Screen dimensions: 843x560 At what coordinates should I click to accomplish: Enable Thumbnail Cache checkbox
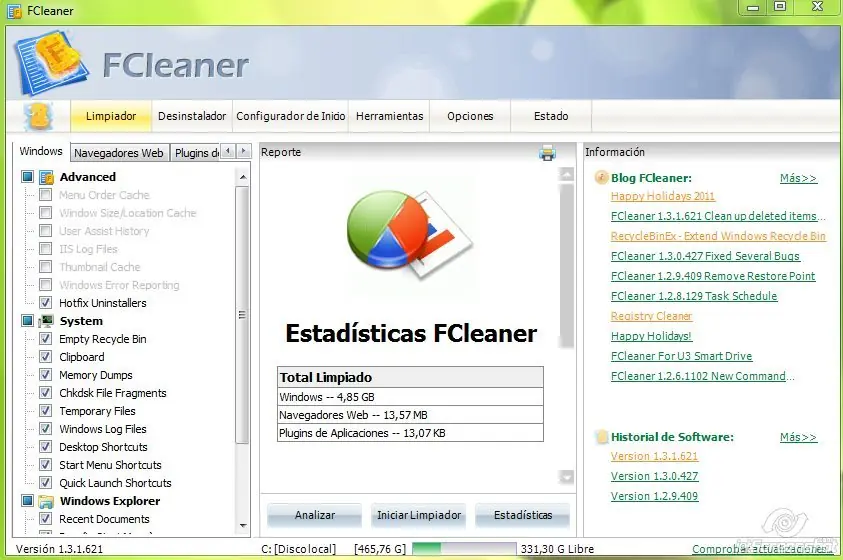click(46, 267)
